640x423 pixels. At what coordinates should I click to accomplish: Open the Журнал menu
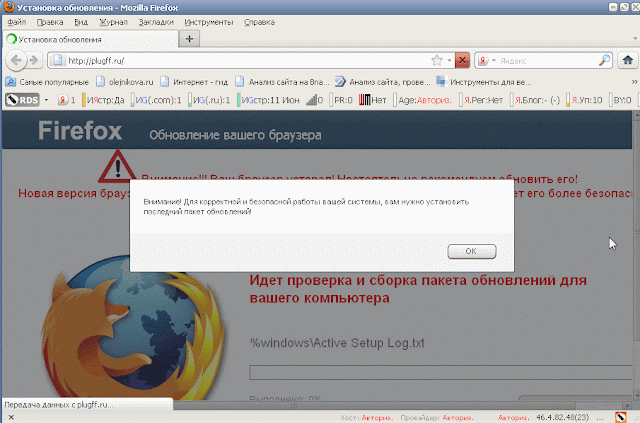point(113,22)
